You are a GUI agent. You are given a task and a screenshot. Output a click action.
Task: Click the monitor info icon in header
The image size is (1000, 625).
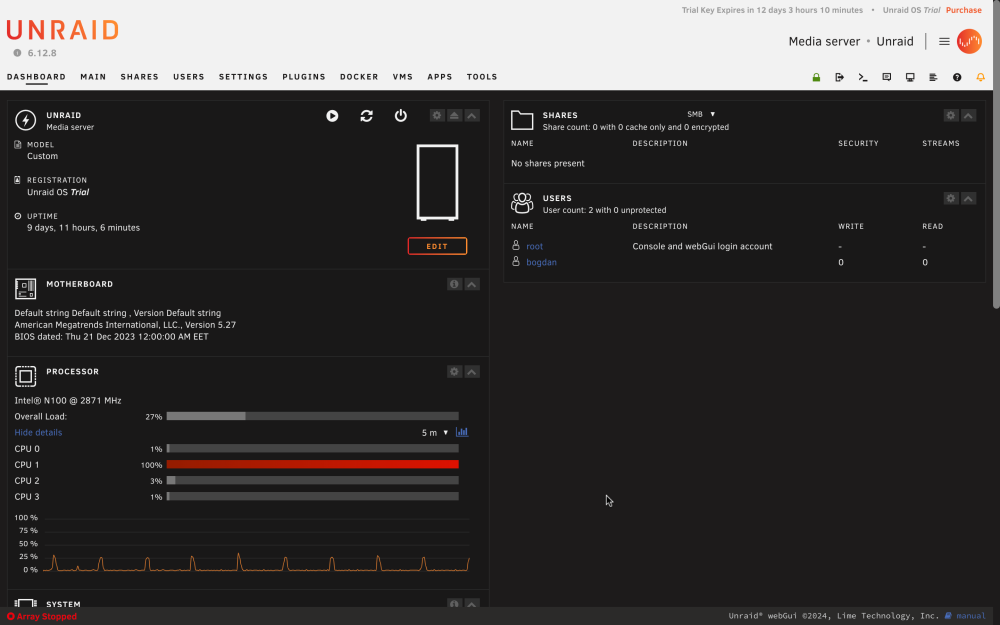tap(910, 77)
